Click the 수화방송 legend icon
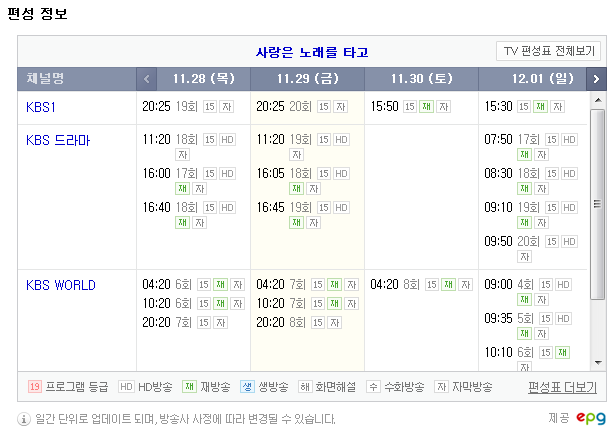This screenshot has width=614, height=433. coord(373,387)
